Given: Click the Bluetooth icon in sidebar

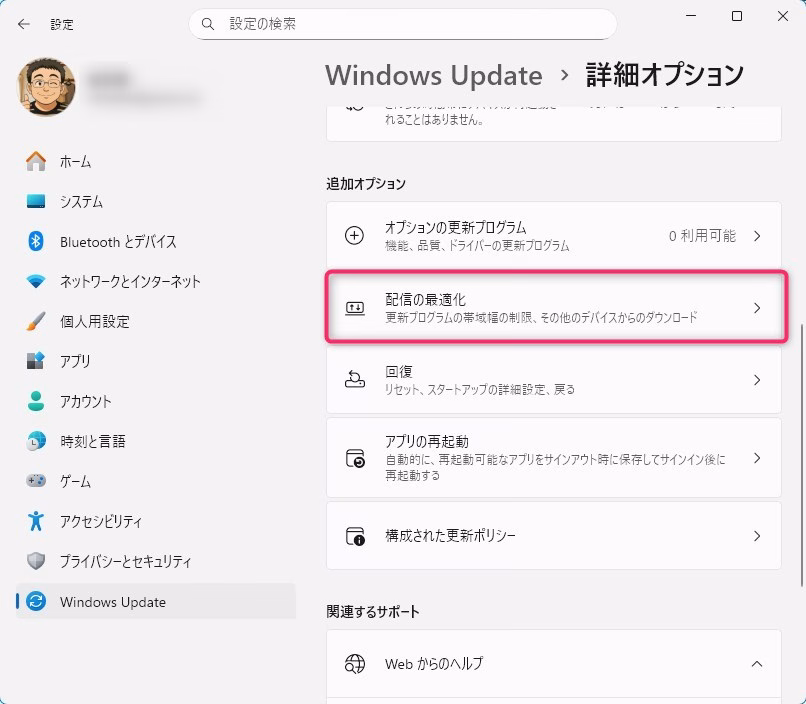Looking at the screenshot, I should click(36, 241).
